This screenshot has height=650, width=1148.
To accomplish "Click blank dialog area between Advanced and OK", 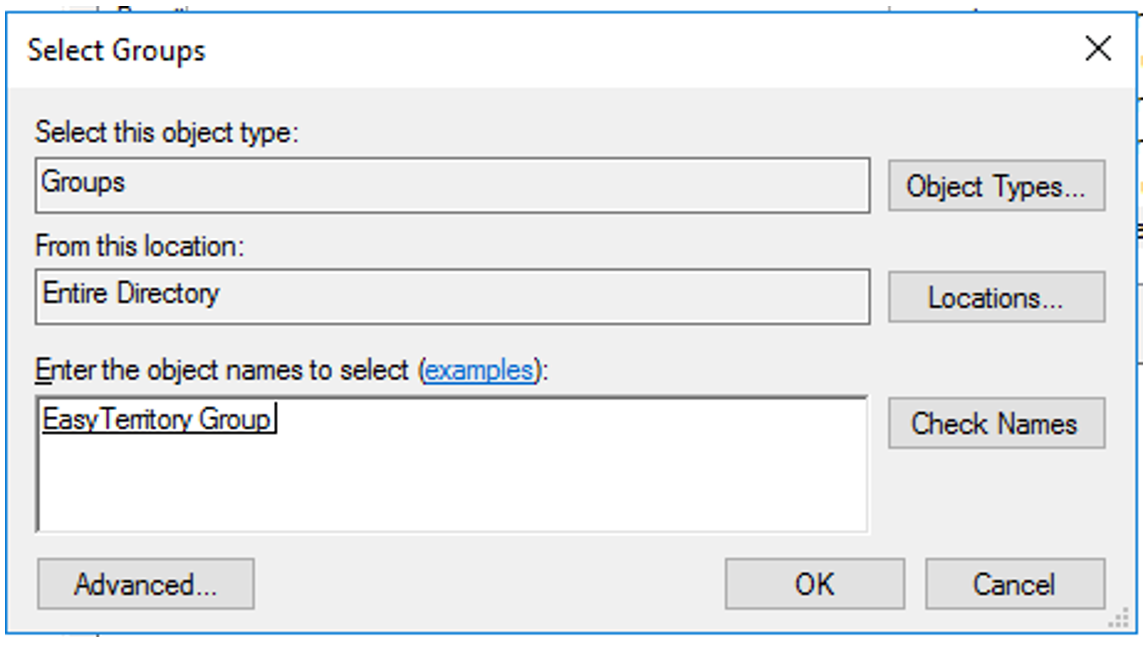I will tap(489, 584).
